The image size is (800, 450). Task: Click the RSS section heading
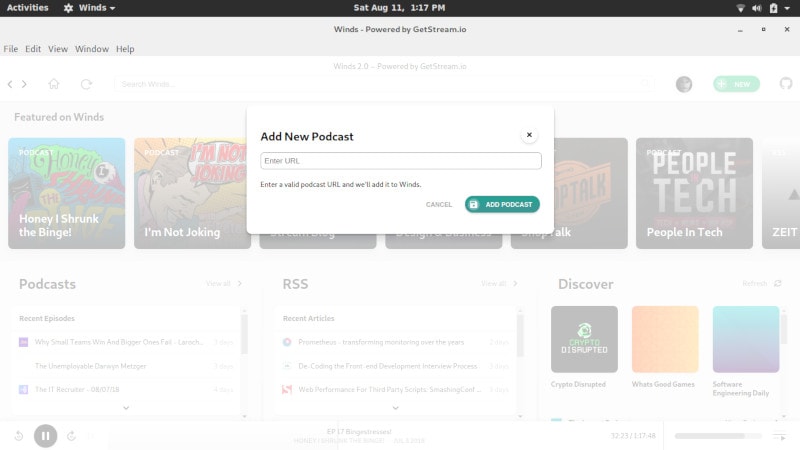tap(295, 284)
